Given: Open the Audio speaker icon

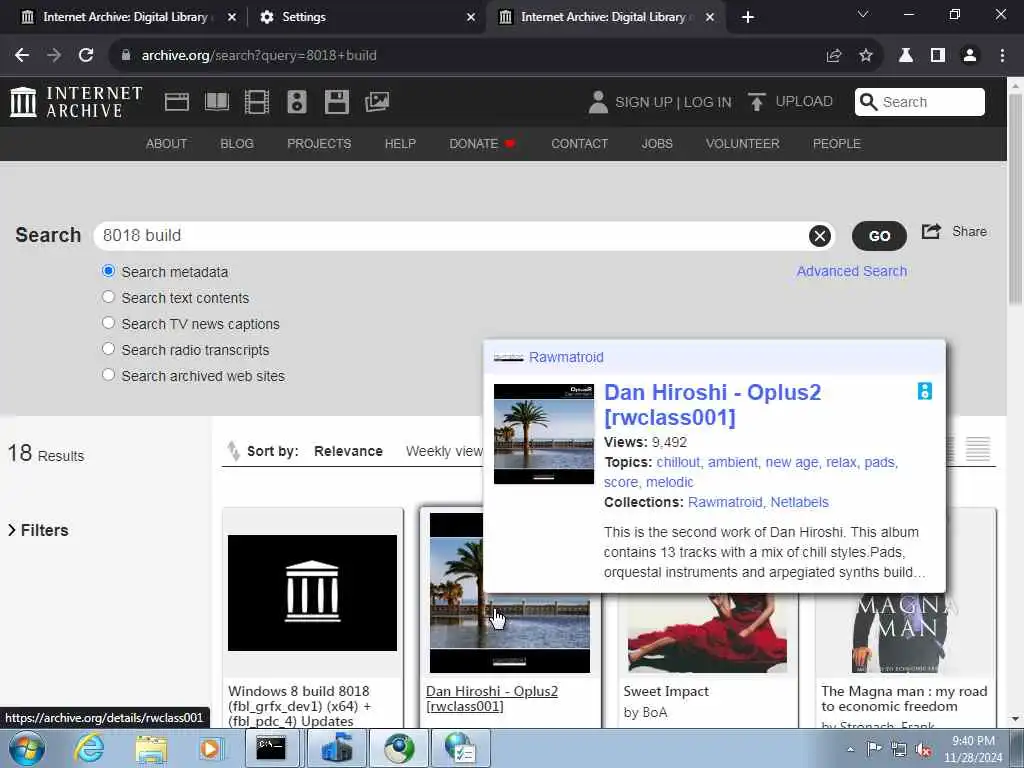Looking at the screenshot, I should click(296, 102).
